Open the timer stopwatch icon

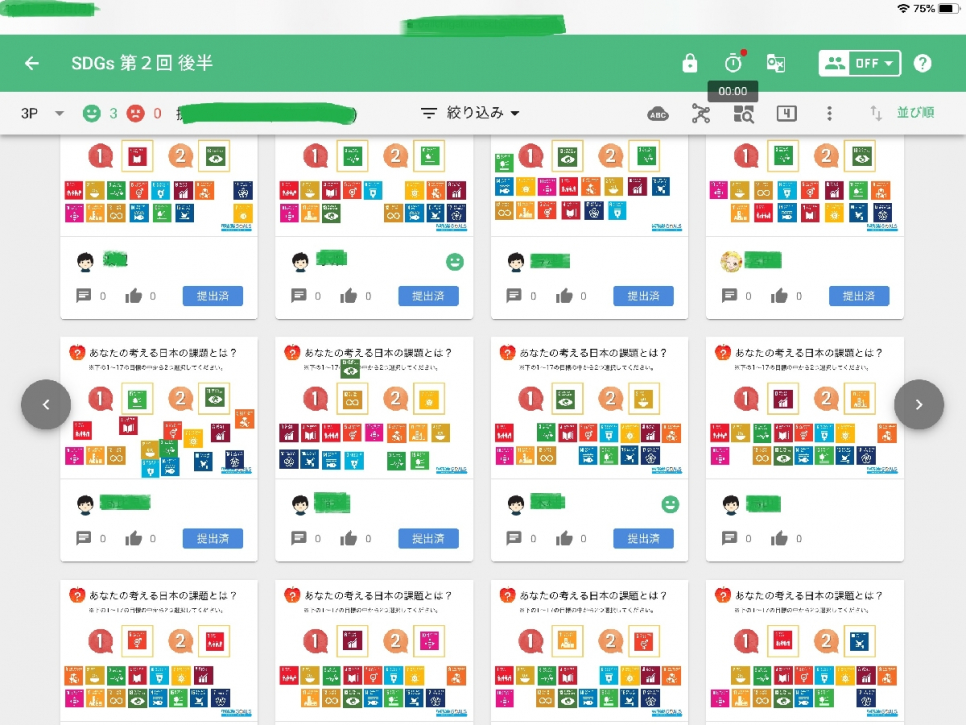point(733,63)
